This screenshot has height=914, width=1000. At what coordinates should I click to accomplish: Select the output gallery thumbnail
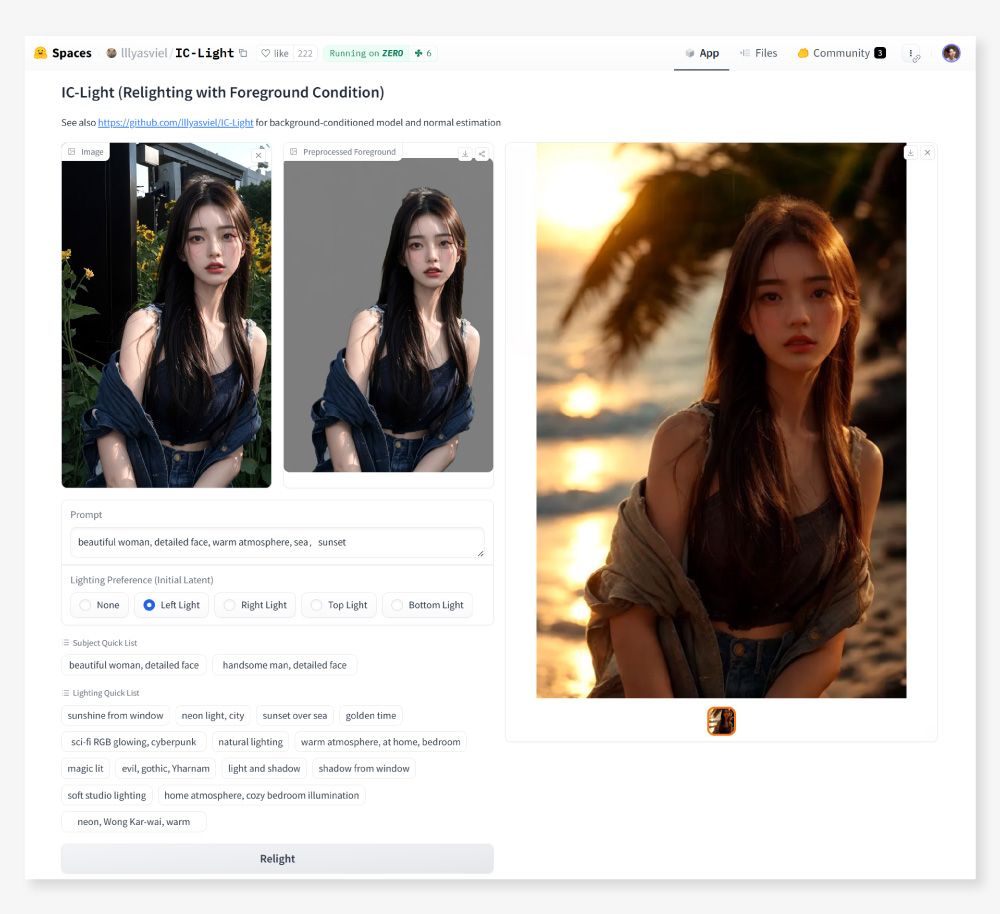point(721,721)
